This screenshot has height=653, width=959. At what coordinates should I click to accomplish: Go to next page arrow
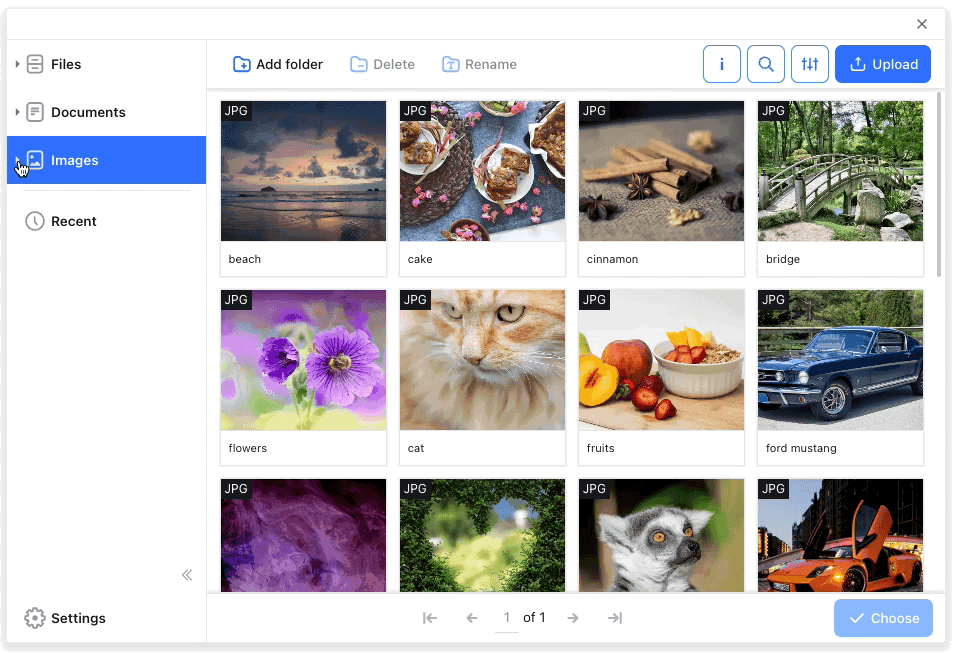(x=573, y=618)
